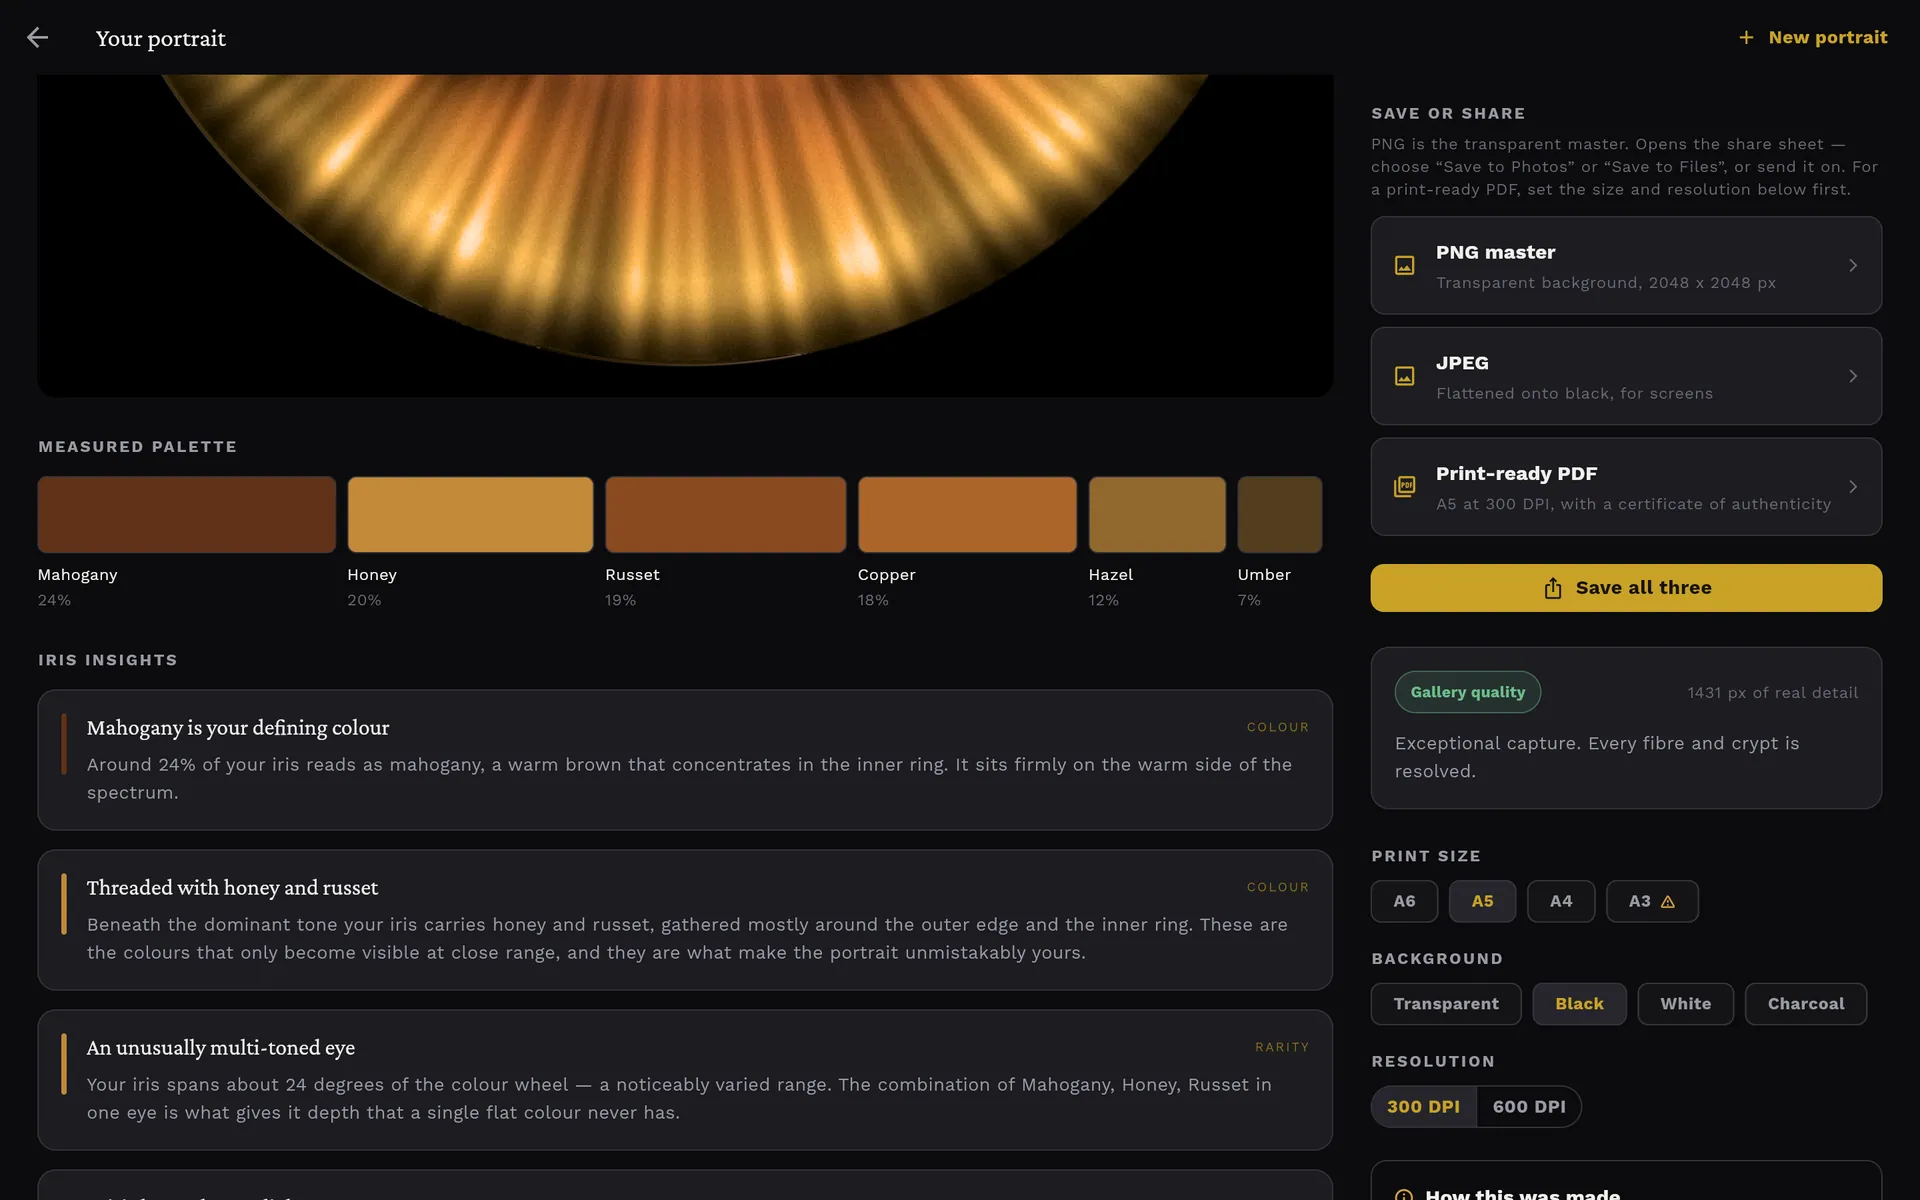This screenshot has height=1200, width=1920.
Task: Choose the Charcoal background option
Action: 1806,1004
